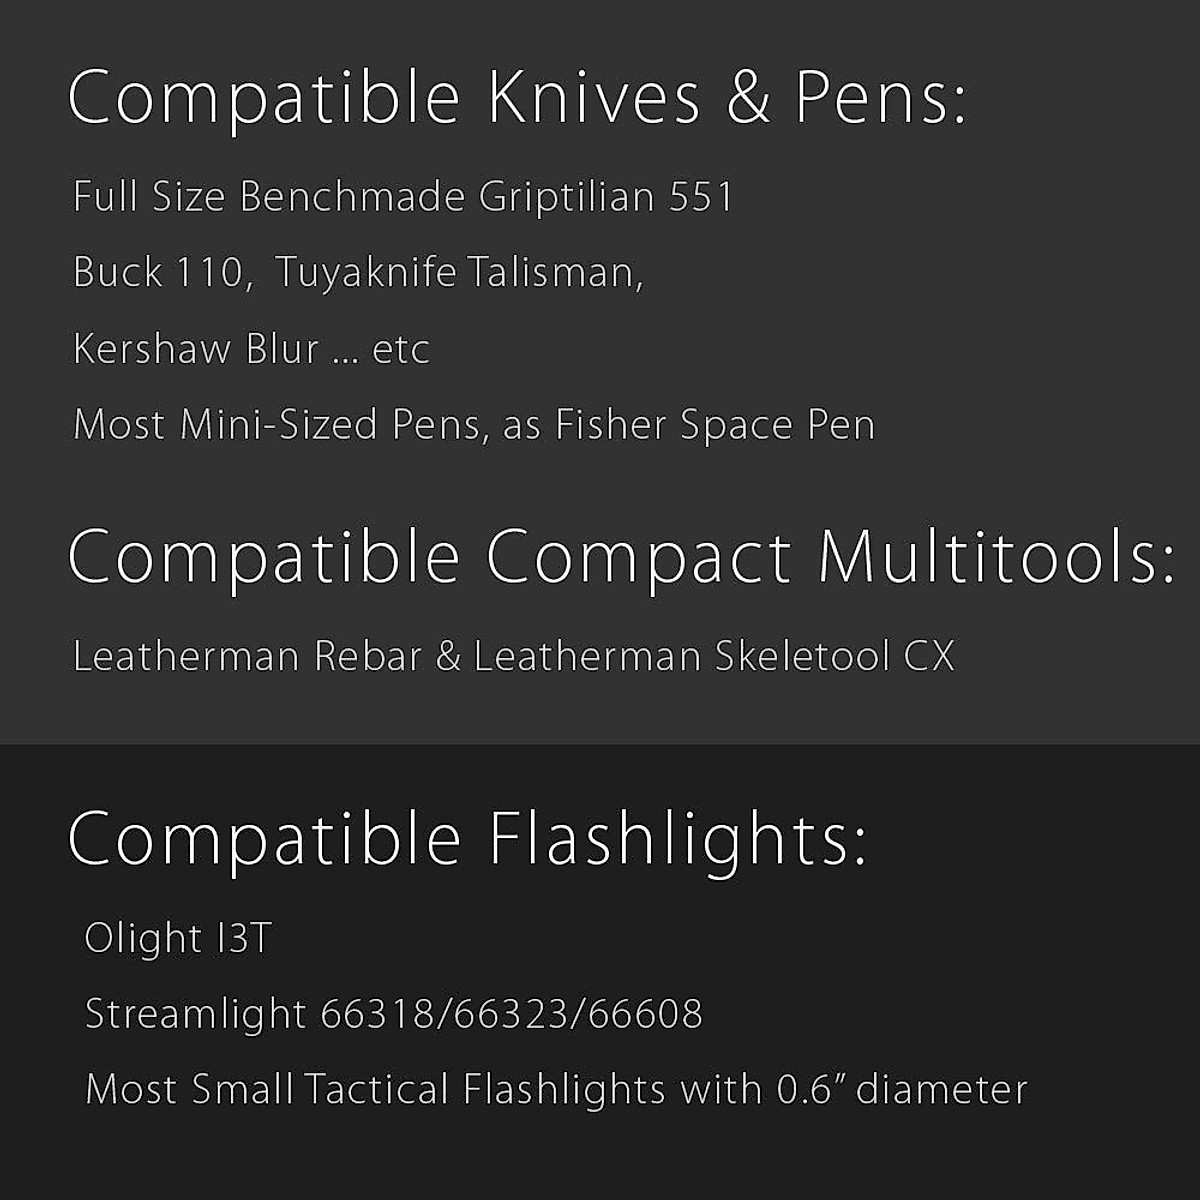
Task: Click the "Compatible Compact Multitools:" heading
Action: tap(620, 557)
